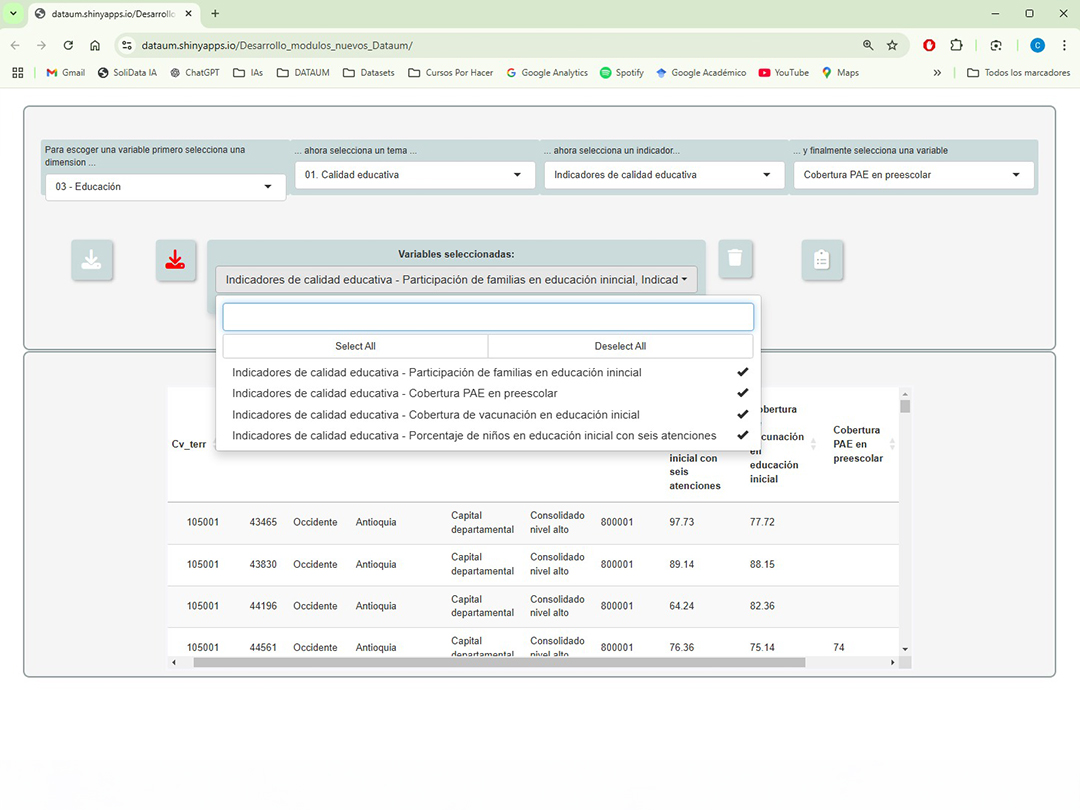The height and width of the screenshot is (810, 1080).
Task: Click the YouTube bookmark icon
Action: point(761,72)
